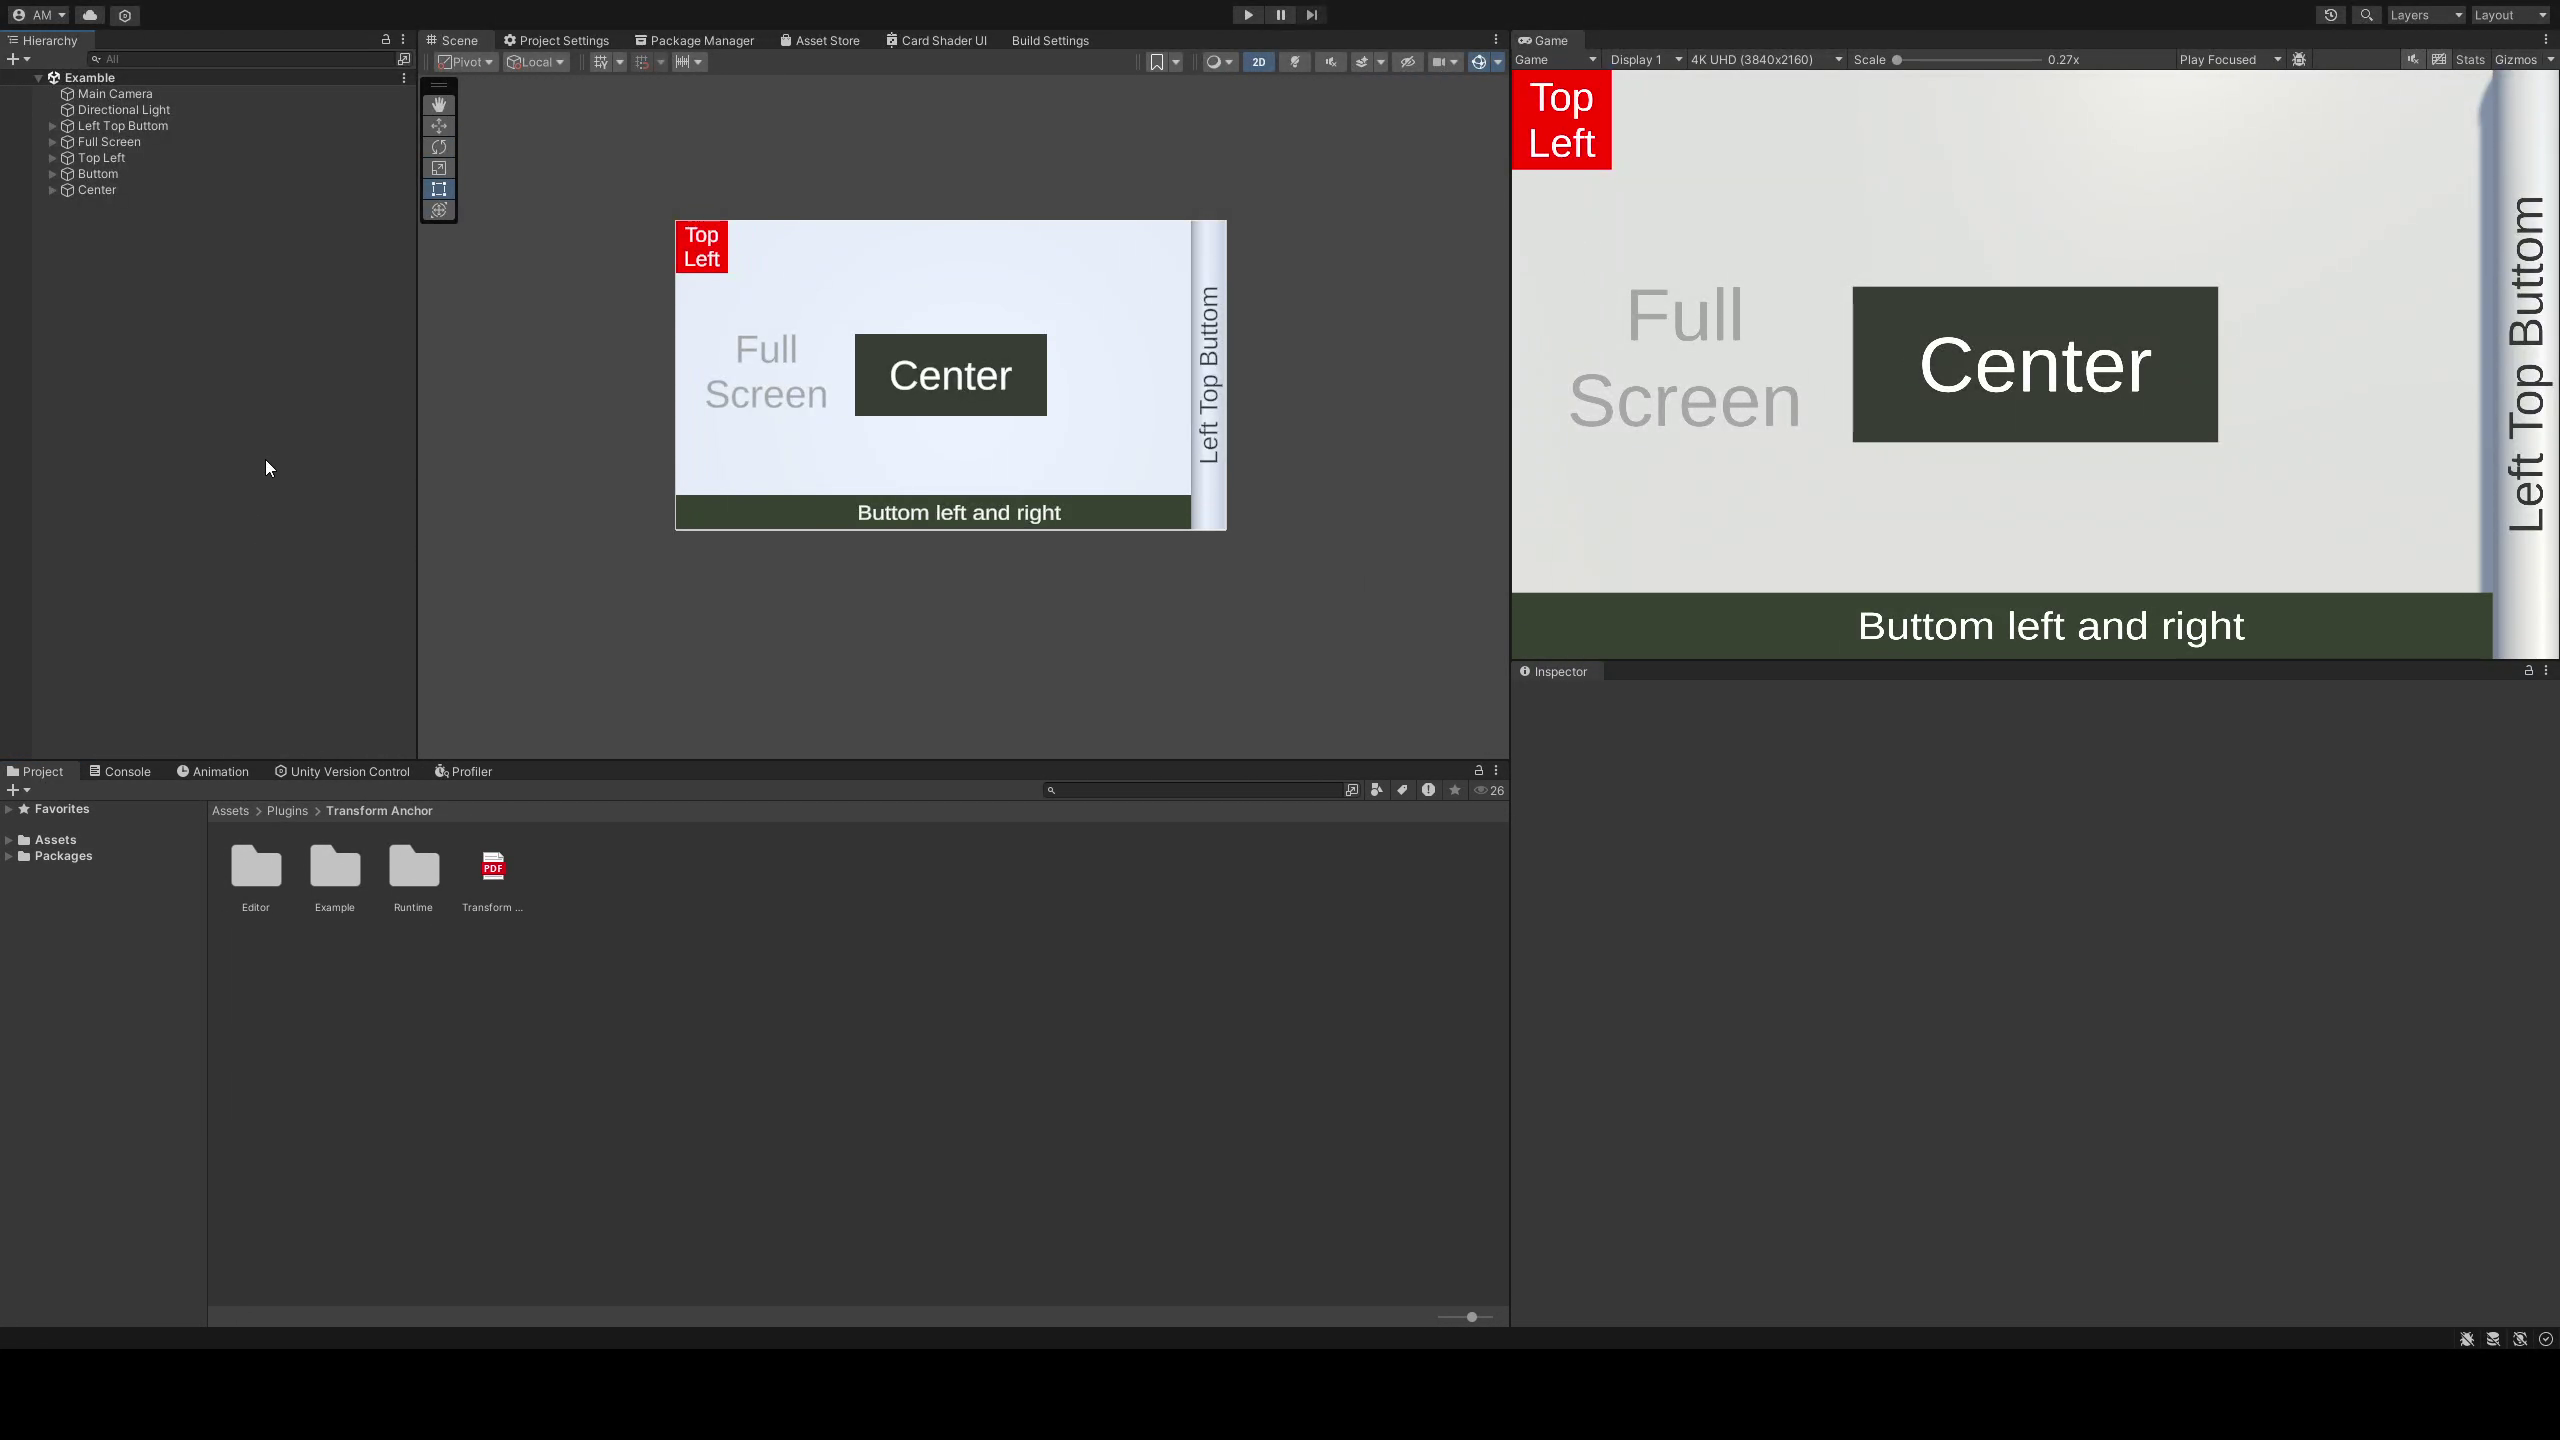Click the Step frame button
This screenshot has width=2560, height=1440.
click(x=1312, y=15)
